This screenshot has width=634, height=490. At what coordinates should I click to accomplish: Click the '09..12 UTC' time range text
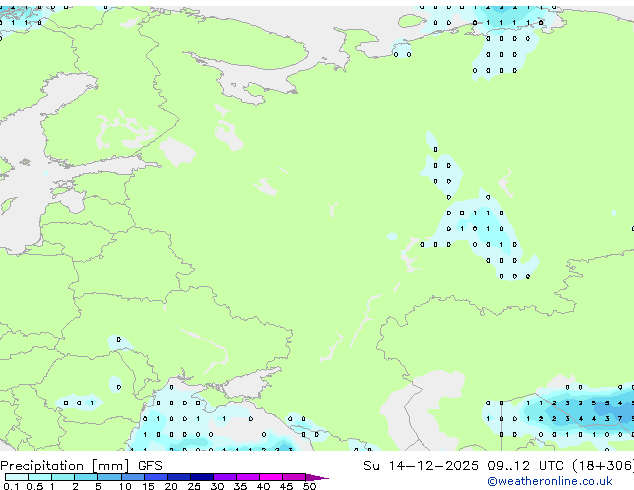coord(525,466)
